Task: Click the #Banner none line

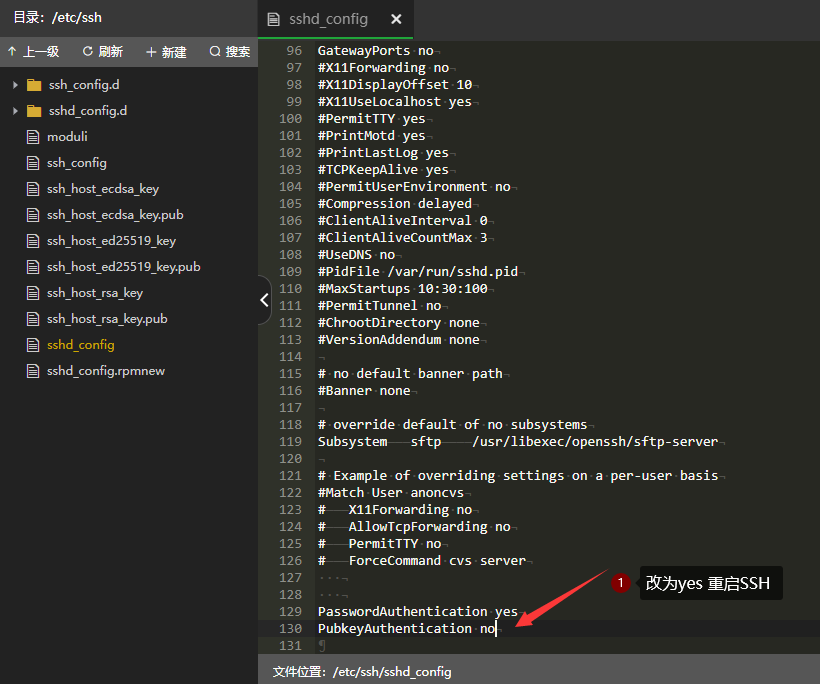Action: (x=364, y=391)
